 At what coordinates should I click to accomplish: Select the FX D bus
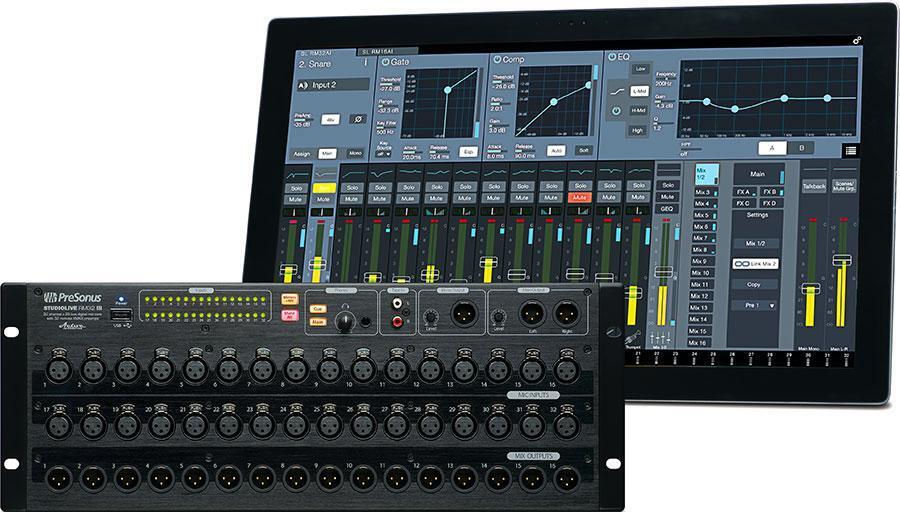[x=771, y=203]
